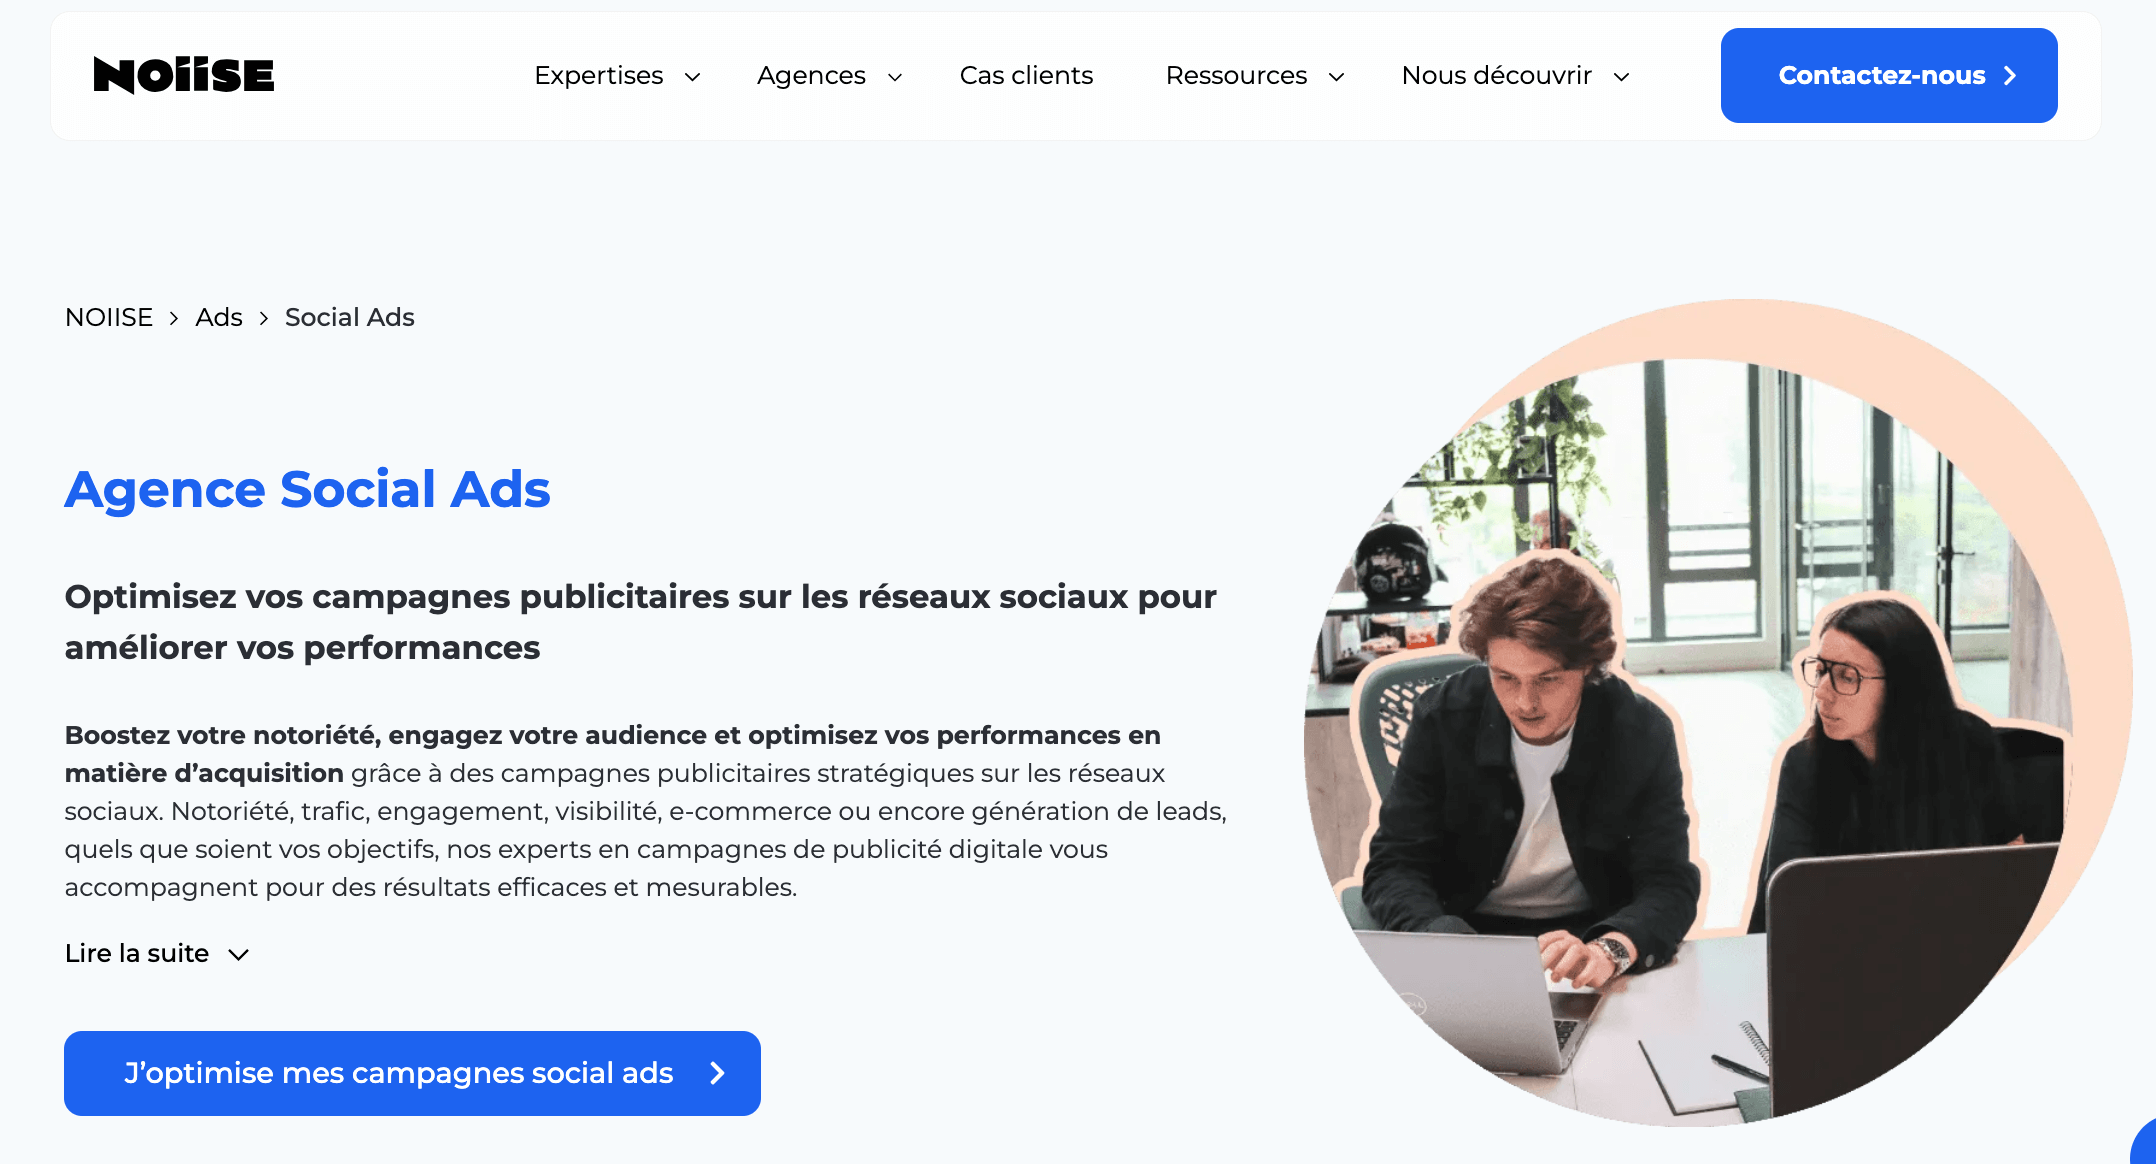This screenshot has width=2156, height=1164.
Task: Expand the Lire la suite text
Action: tap(157, 953)
